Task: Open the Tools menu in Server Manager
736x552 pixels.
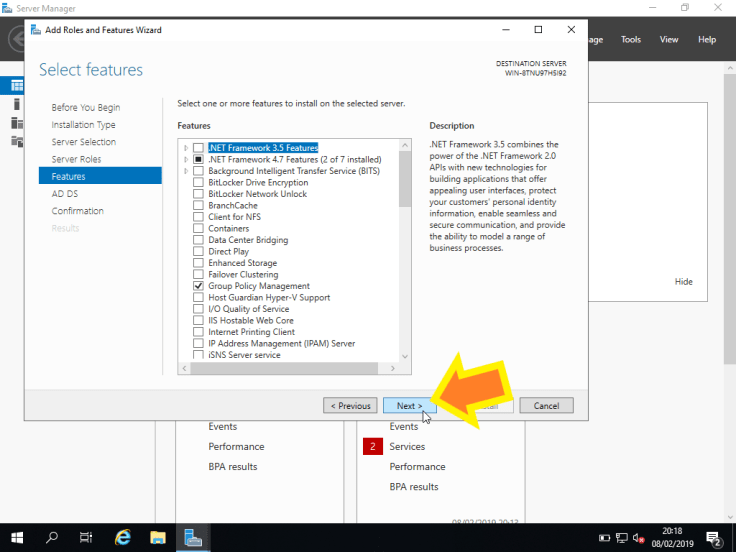Action: [630, 40]
